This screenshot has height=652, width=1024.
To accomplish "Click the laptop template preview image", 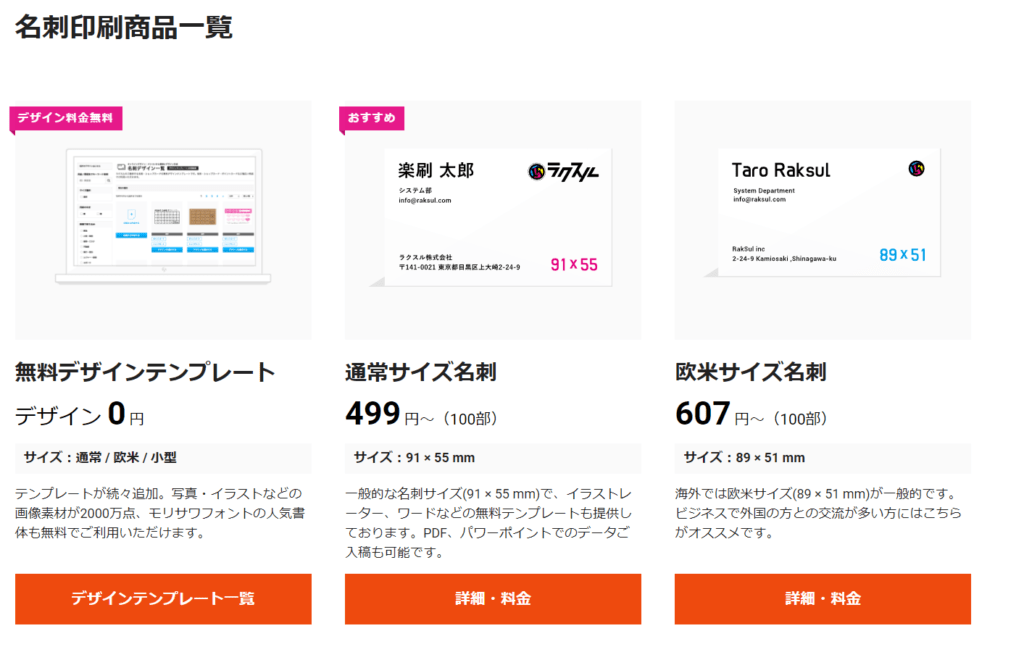I will 163,216.
